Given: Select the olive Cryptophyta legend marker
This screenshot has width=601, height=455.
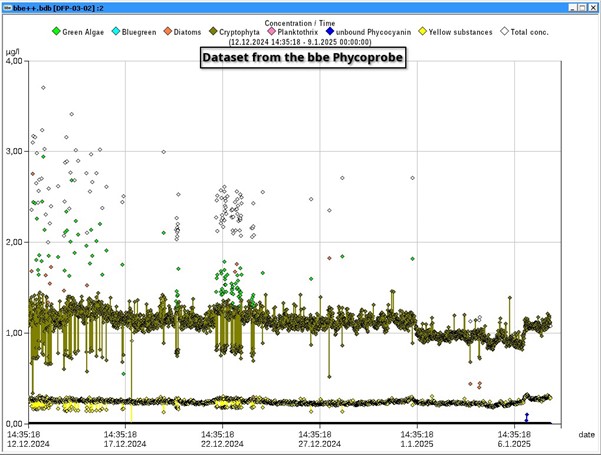Looking at the screenshot, I should (212, 32).
